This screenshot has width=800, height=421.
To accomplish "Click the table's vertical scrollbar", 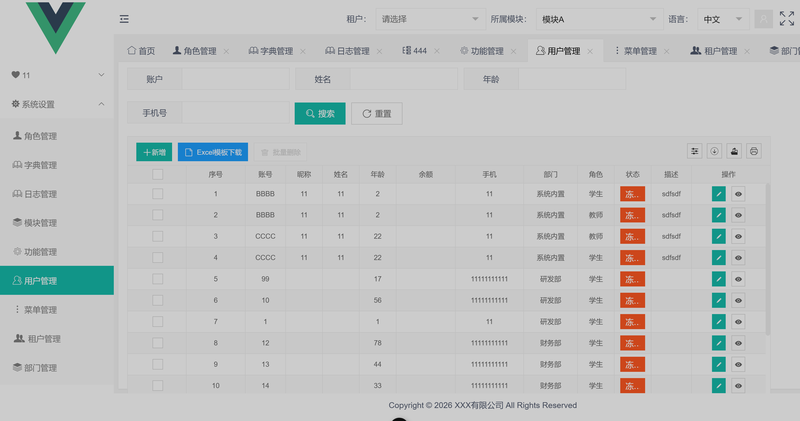I will 768,260.
